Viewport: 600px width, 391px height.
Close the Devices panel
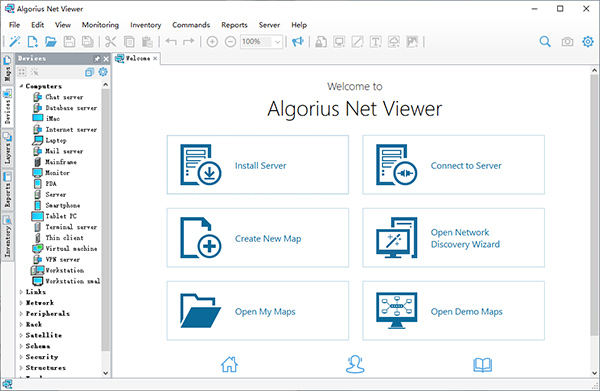point(106,59)
